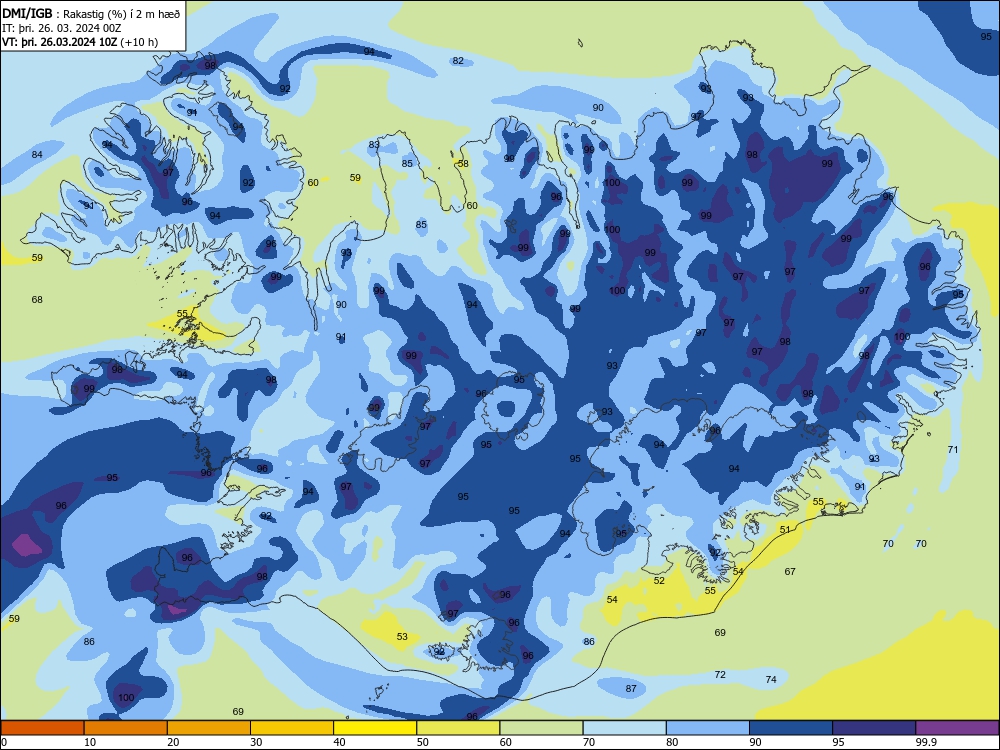Click the light orange 20–30 legend swatch
Image resolution: width=1000 pixels, height=750 pixels.
tap(209, 728)
